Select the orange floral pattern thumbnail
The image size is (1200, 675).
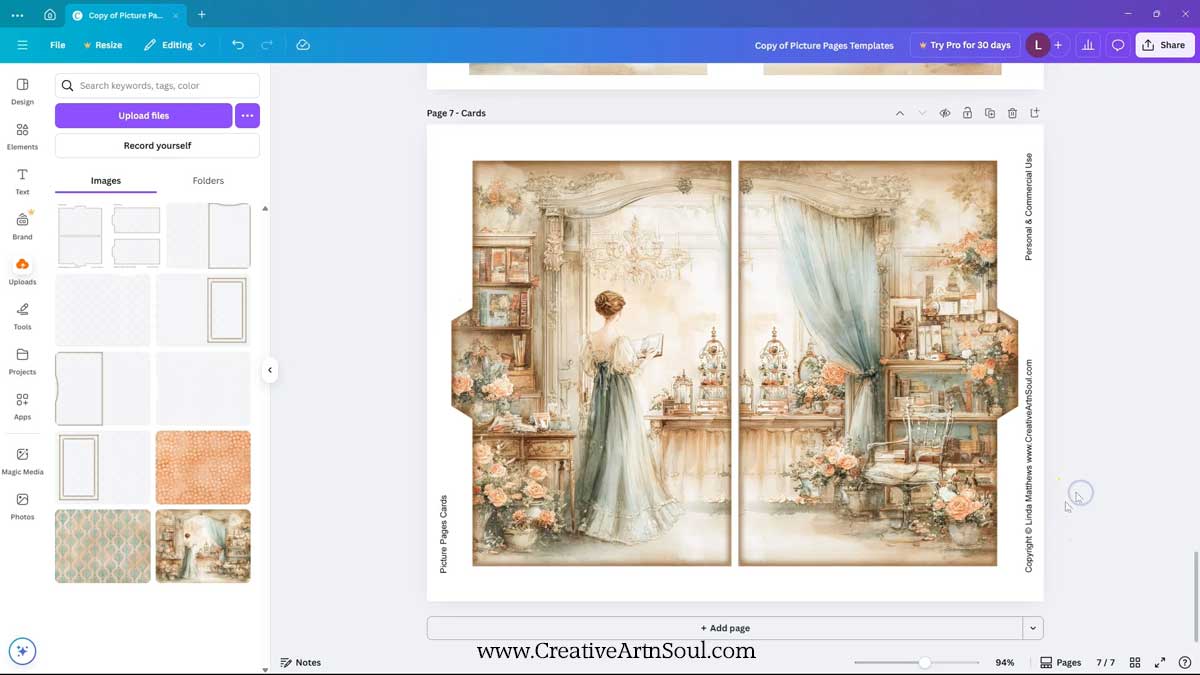[x=203, y=467]
